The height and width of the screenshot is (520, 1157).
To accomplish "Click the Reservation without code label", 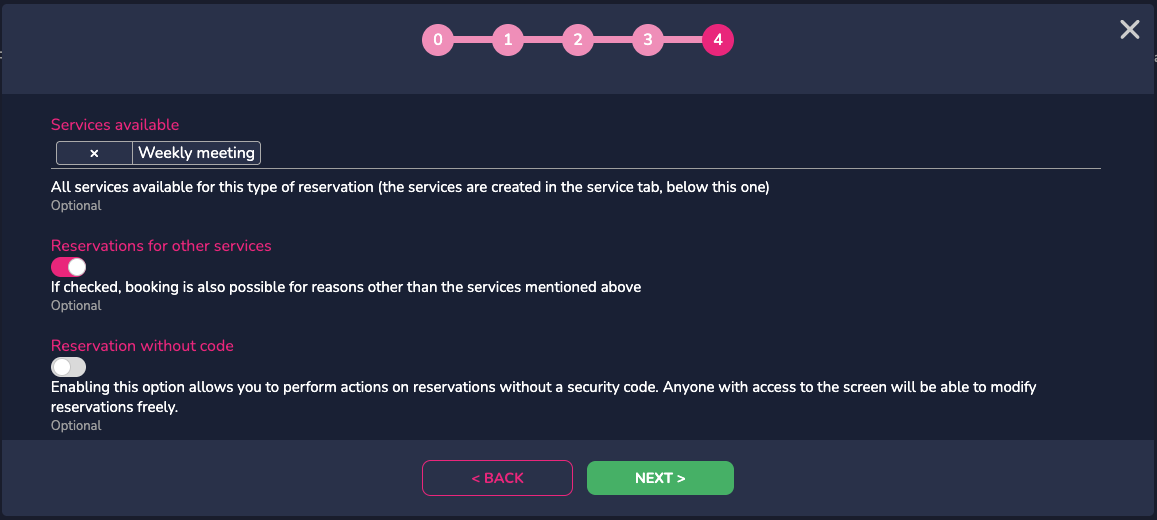I will click(142, 345).
